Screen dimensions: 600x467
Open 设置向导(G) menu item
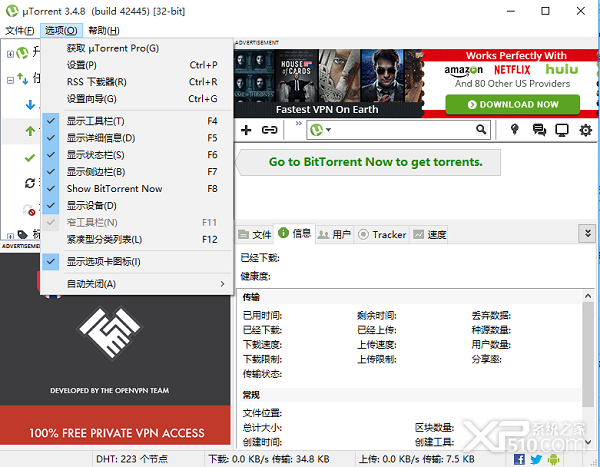click(x=137, y=99)
